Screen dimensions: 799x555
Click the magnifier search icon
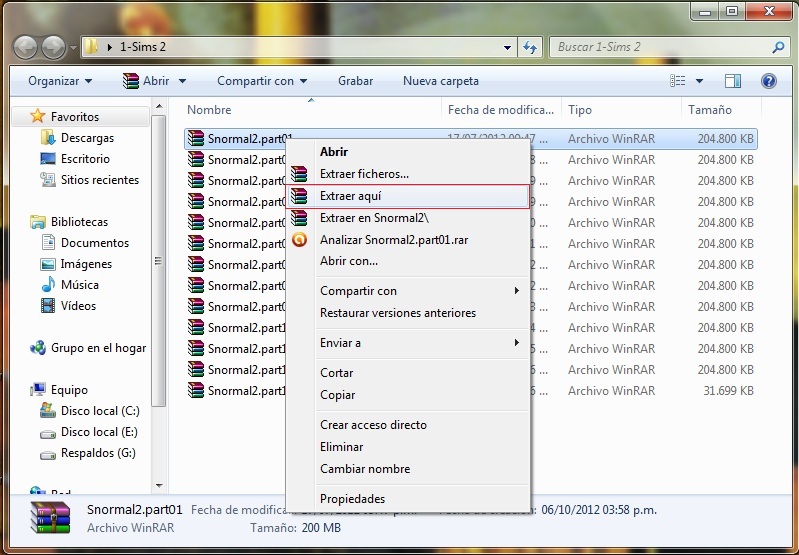click(x=778, y=47)
